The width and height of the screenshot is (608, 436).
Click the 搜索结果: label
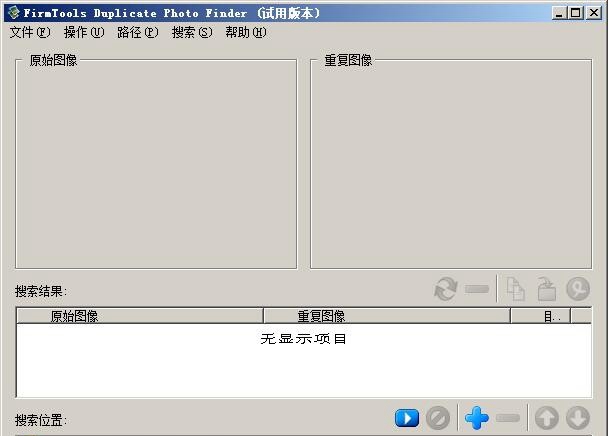point(41,291)
